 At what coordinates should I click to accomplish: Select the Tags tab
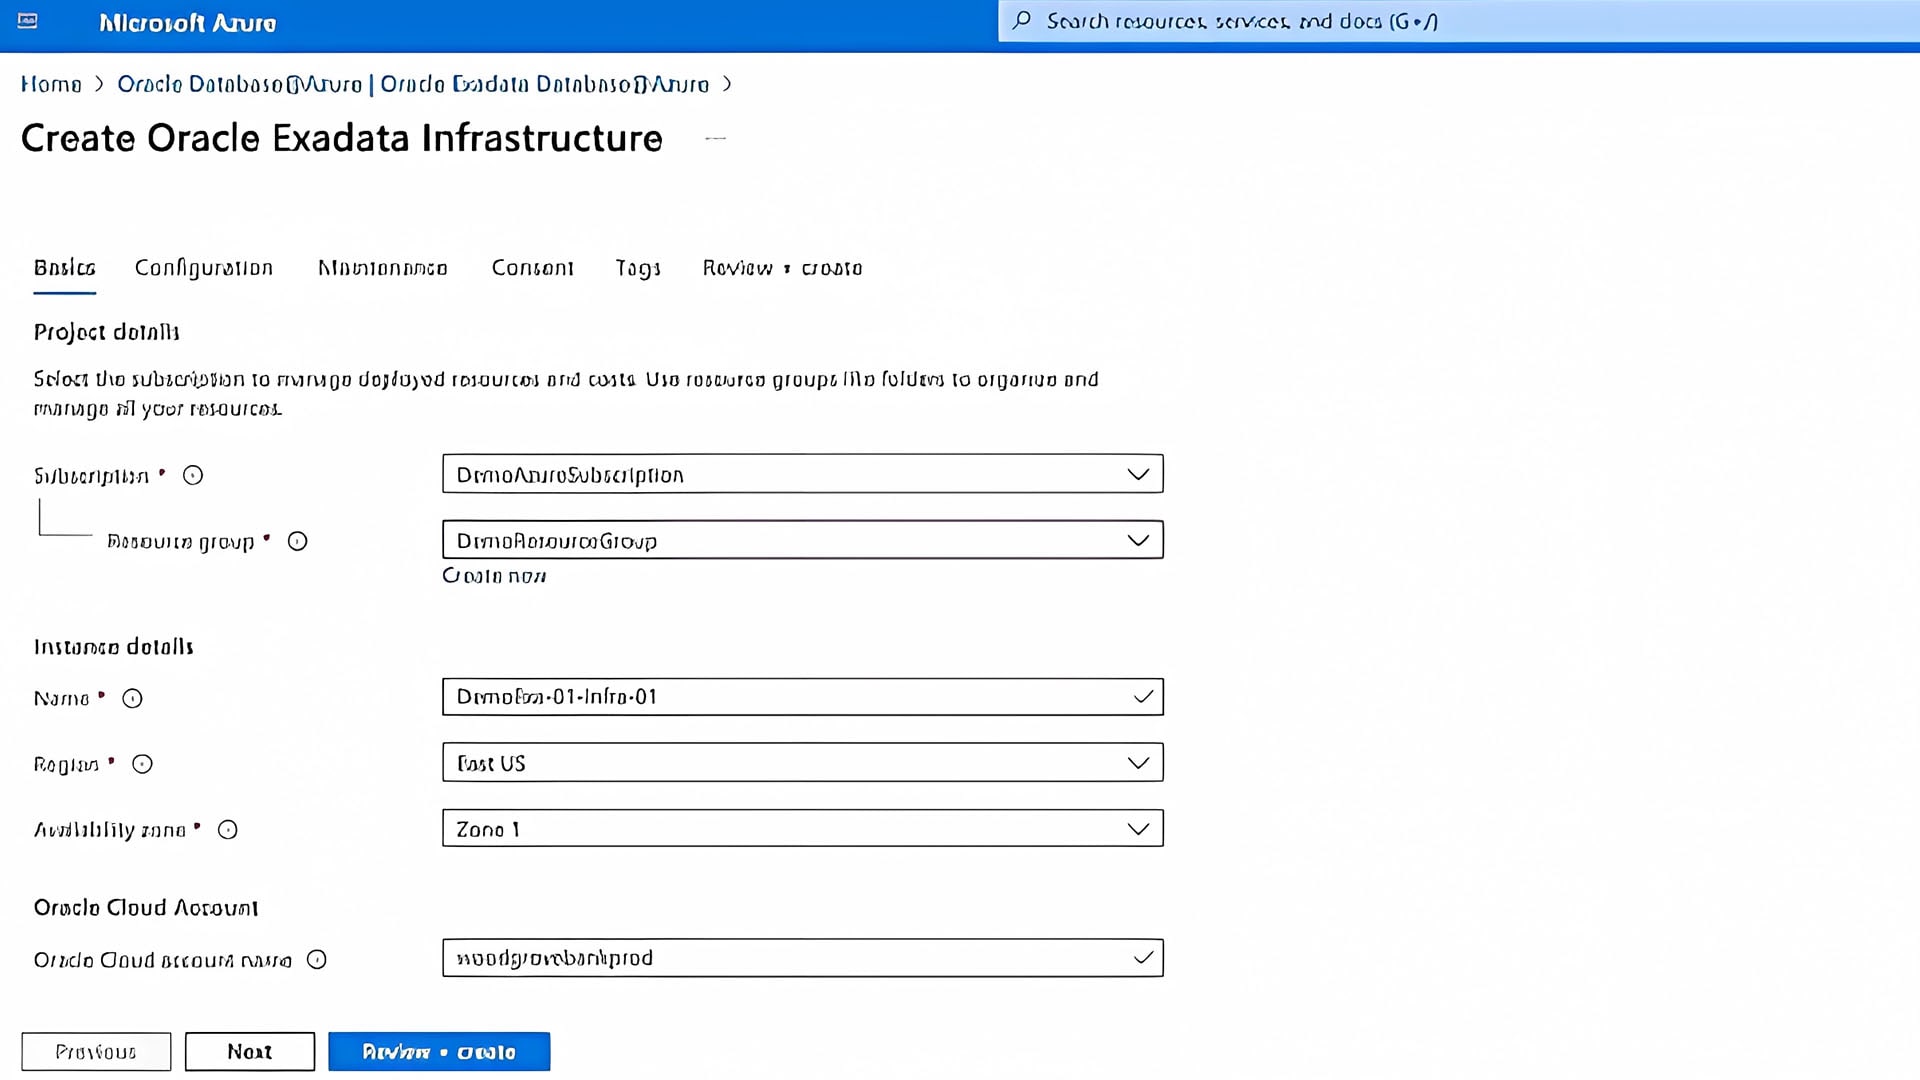pyautogui.click(x=638, y=268)
